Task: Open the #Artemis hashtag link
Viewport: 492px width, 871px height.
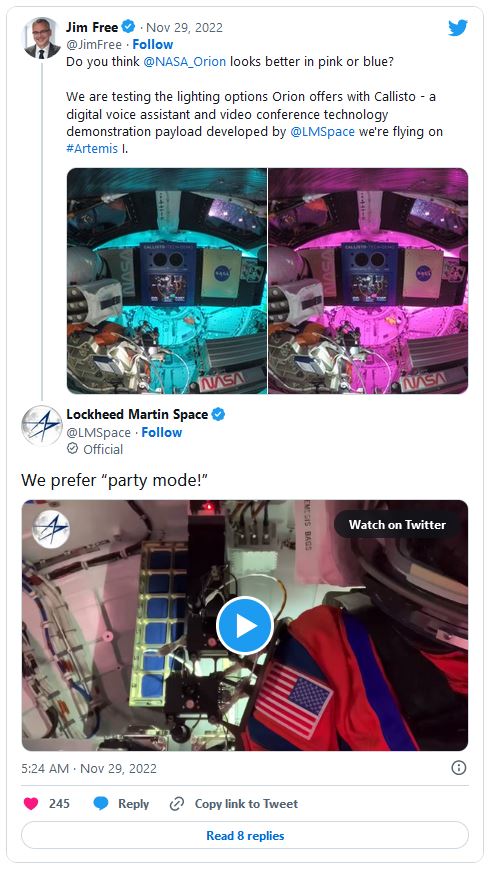Action: pos(92,149)
